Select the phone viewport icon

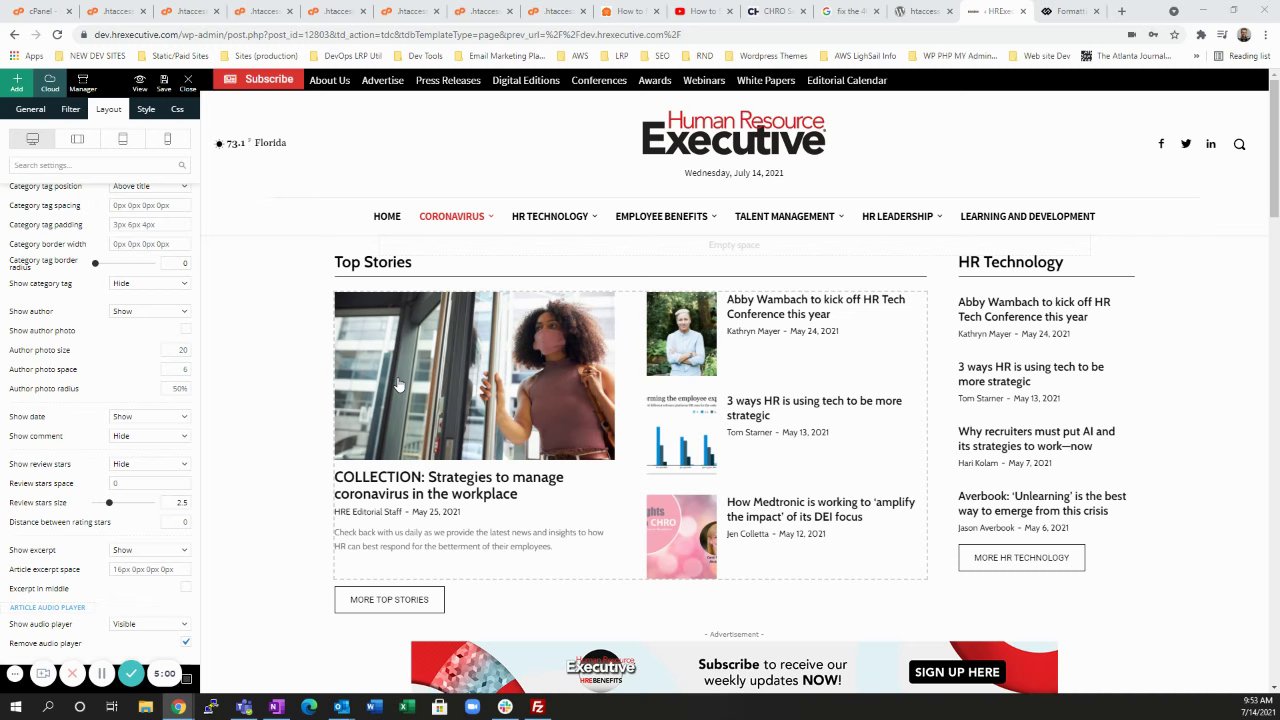coord(167,139)
